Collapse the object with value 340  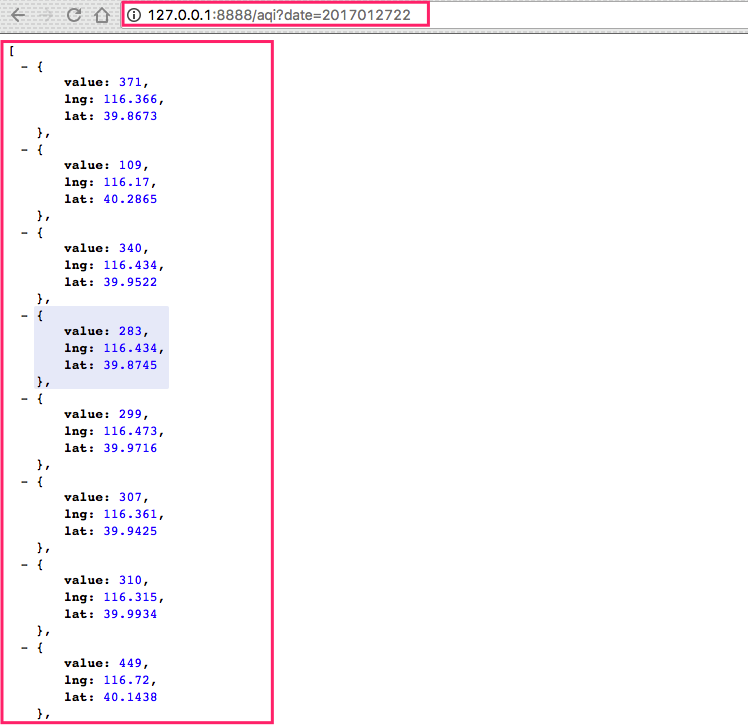click(x=24, y=233)
